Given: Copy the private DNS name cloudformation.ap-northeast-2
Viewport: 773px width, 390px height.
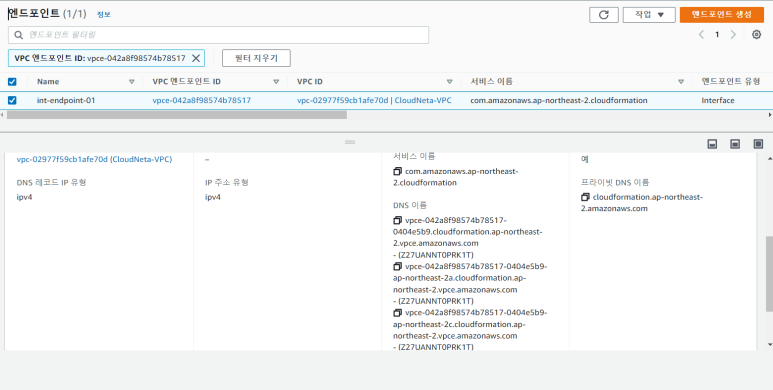Looking at the screenshot, I should 585,197.
